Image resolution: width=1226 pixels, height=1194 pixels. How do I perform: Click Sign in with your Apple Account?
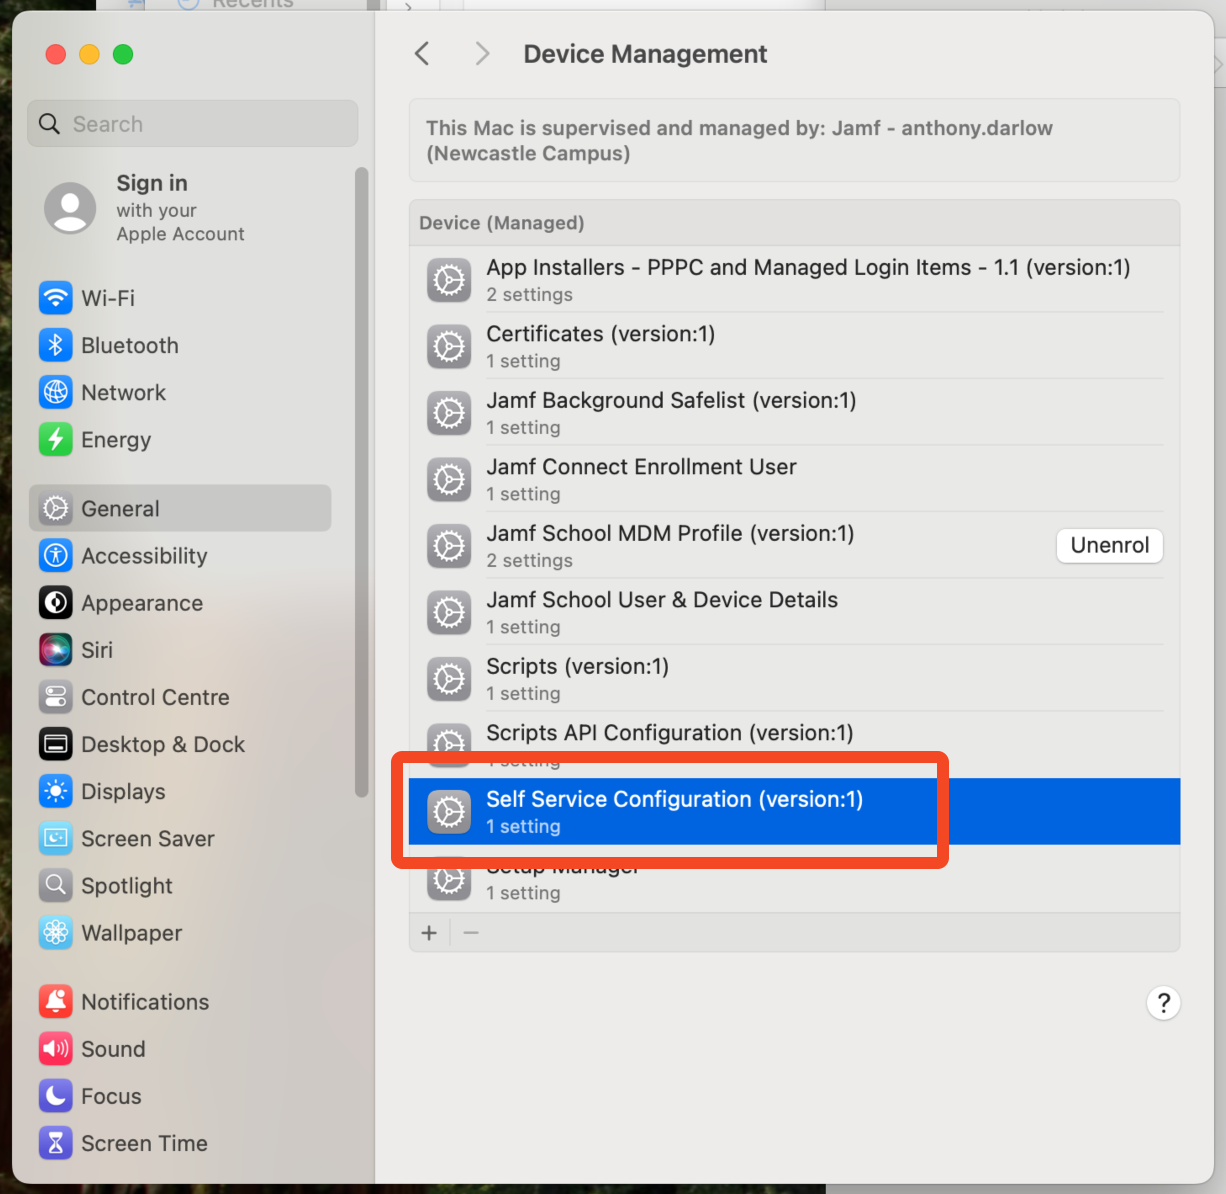coord(180,208)
